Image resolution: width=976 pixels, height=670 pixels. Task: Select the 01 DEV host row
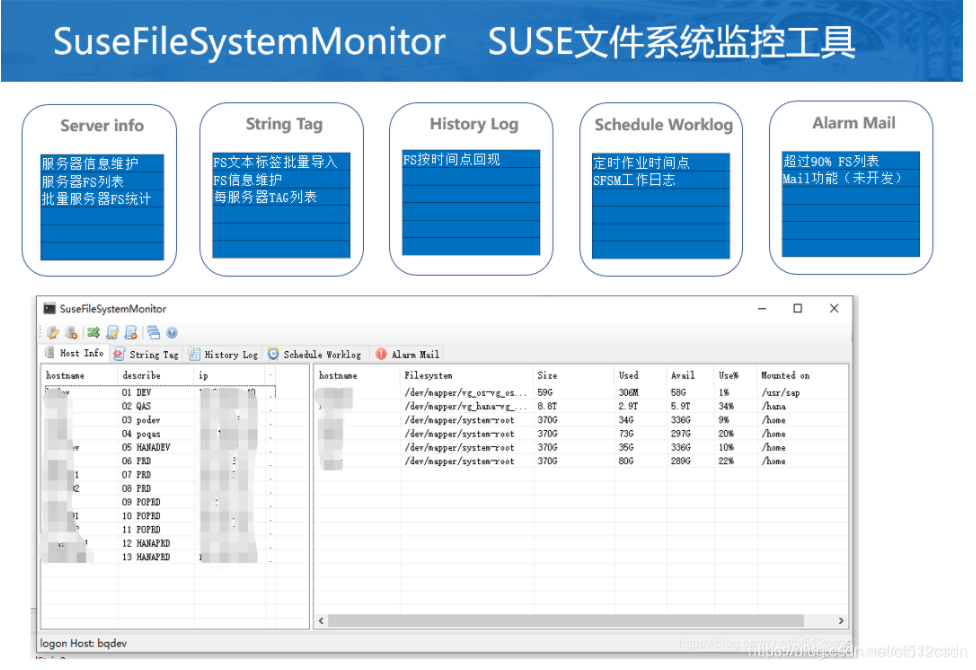(x=159, y=392)
